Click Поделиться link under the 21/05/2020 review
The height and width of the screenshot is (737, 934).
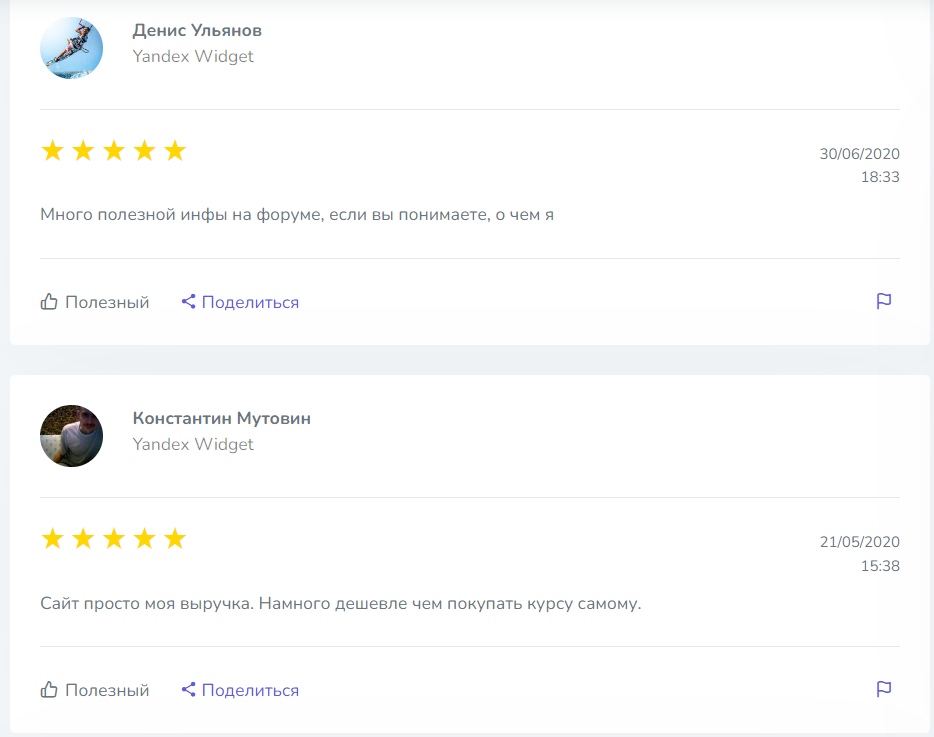tap(250, 690)
